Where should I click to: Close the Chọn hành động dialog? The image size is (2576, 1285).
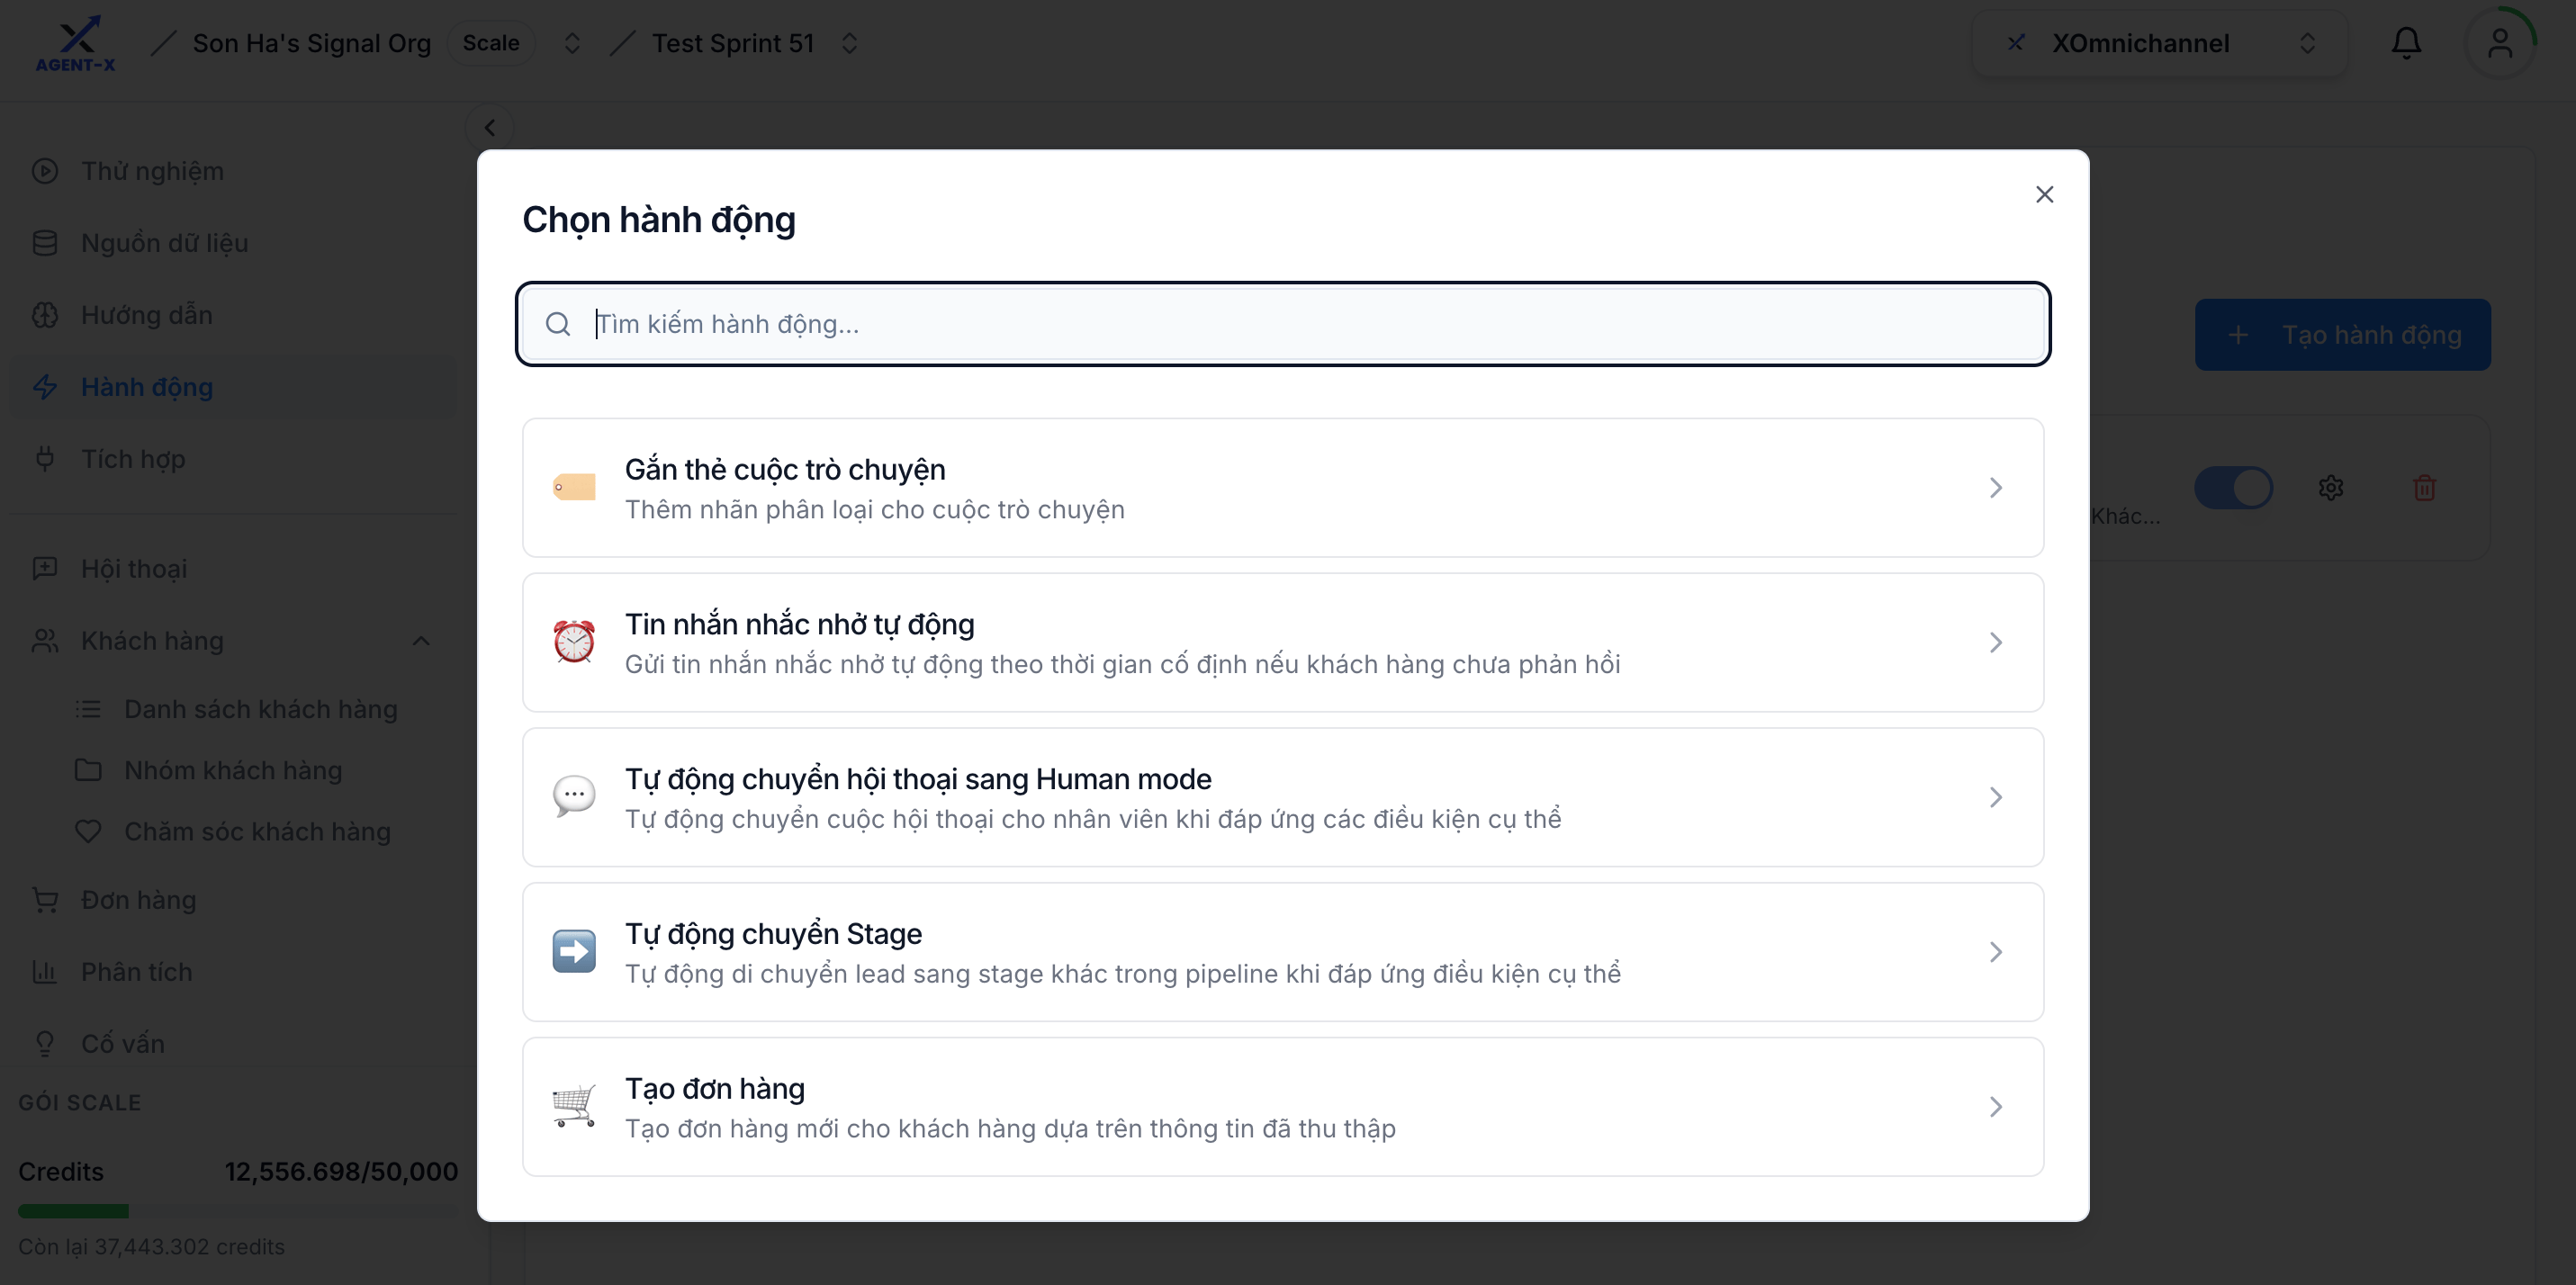(2044, 194)
